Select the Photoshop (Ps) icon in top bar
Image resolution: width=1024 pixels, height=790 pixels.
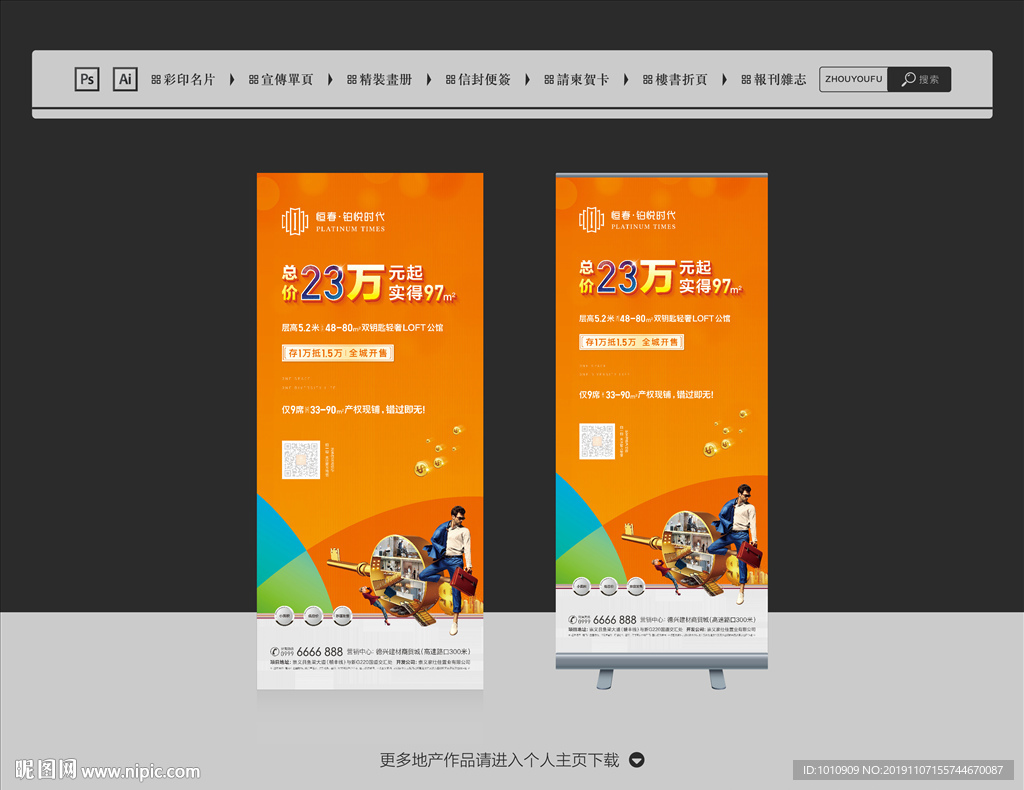tap(87, 79)
